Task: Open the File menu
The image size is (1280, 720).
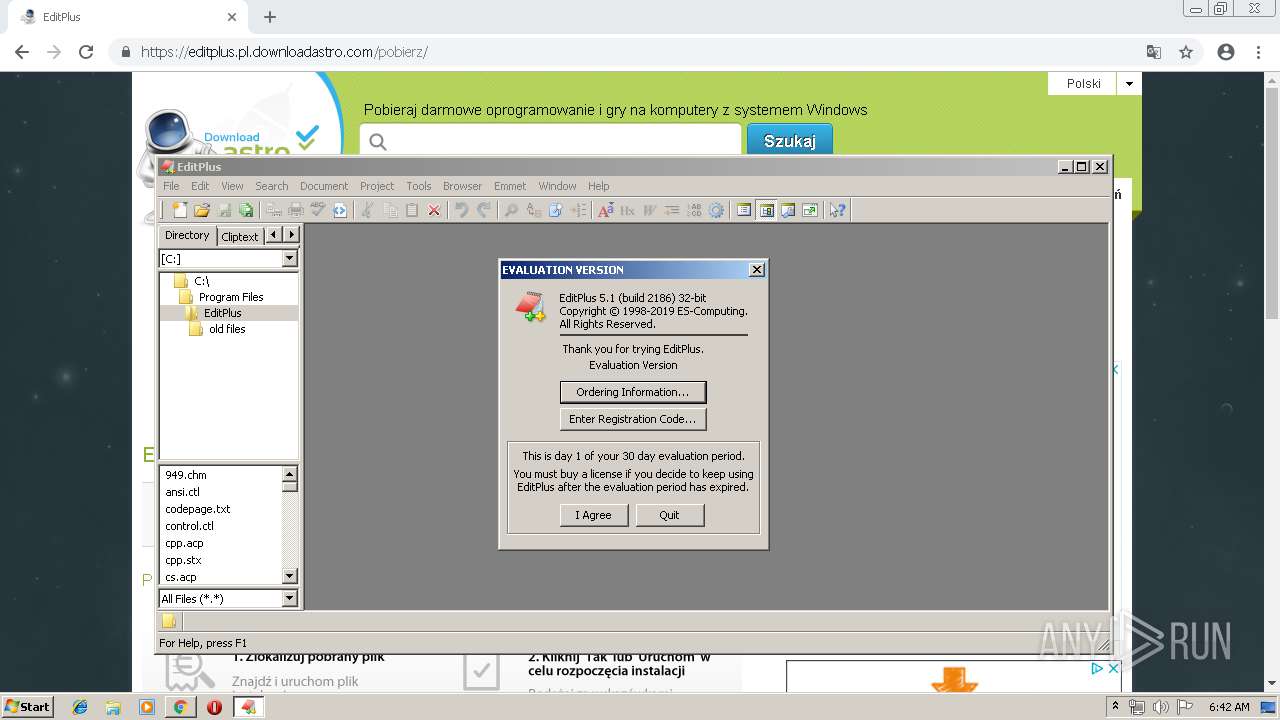Action: [x=171, y=186]
